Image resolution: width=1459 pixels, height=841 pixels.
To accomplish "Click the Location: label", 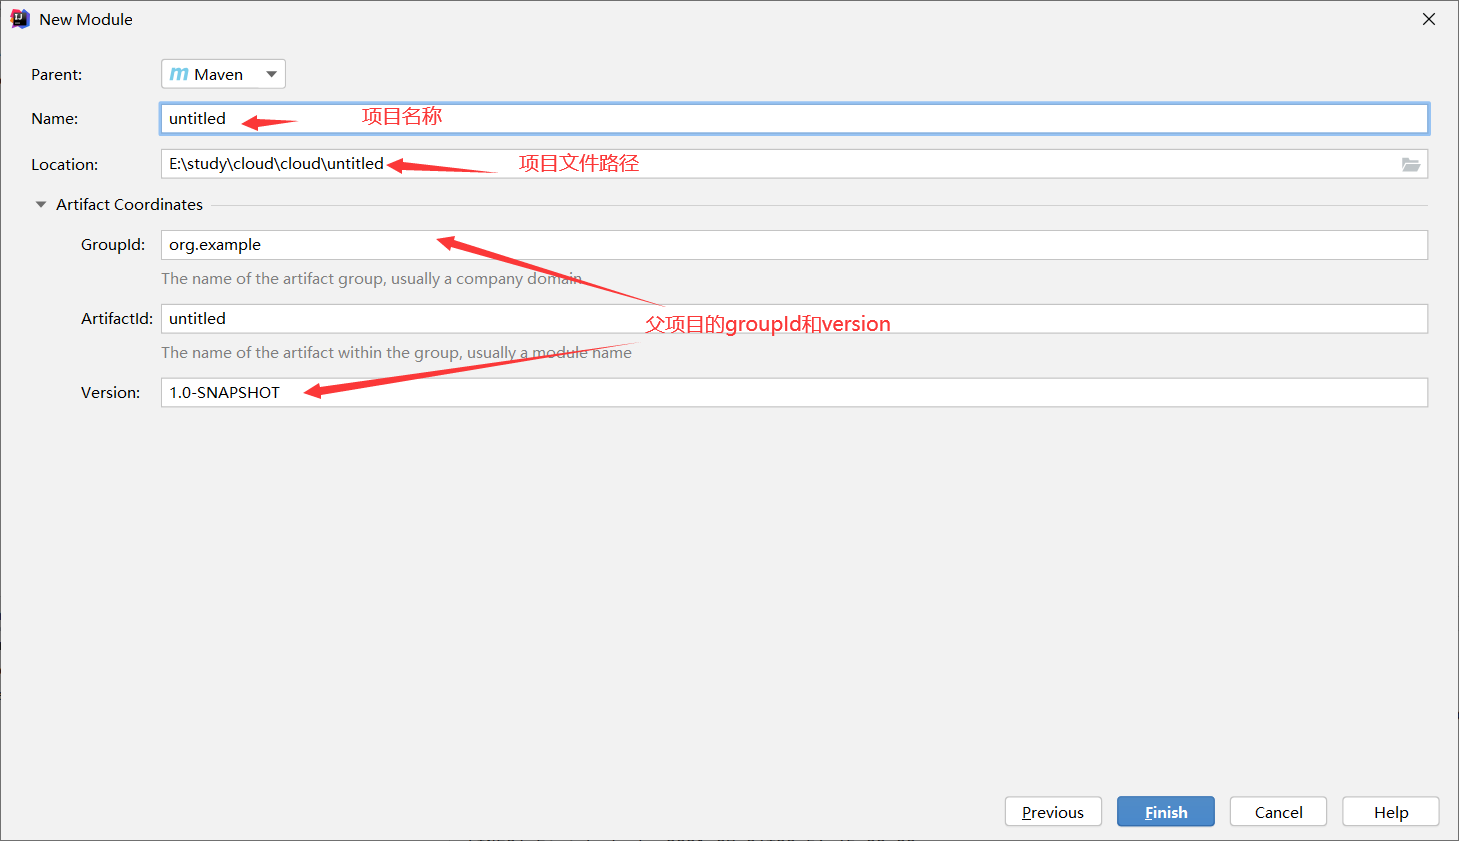I will 65,165.
